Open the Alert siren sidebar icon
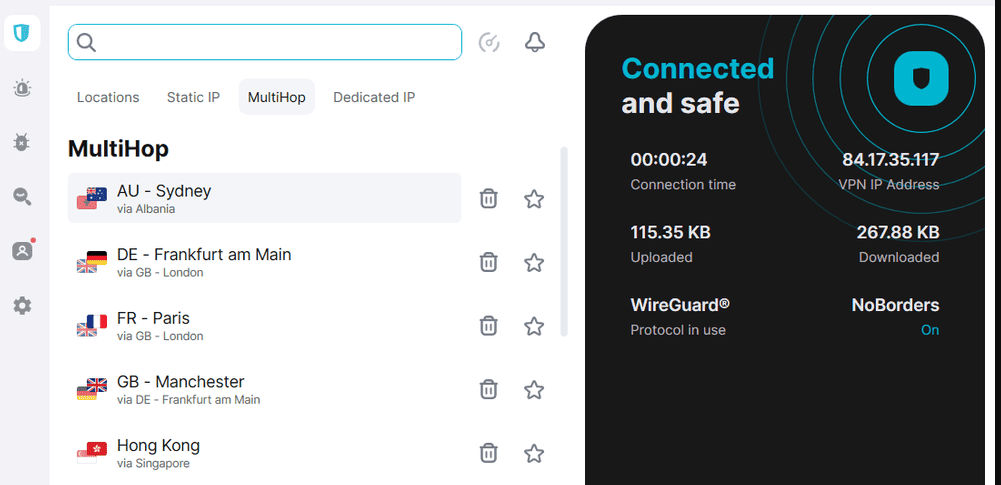Screen dimensions: 1001x485 [x=22, y=88]
